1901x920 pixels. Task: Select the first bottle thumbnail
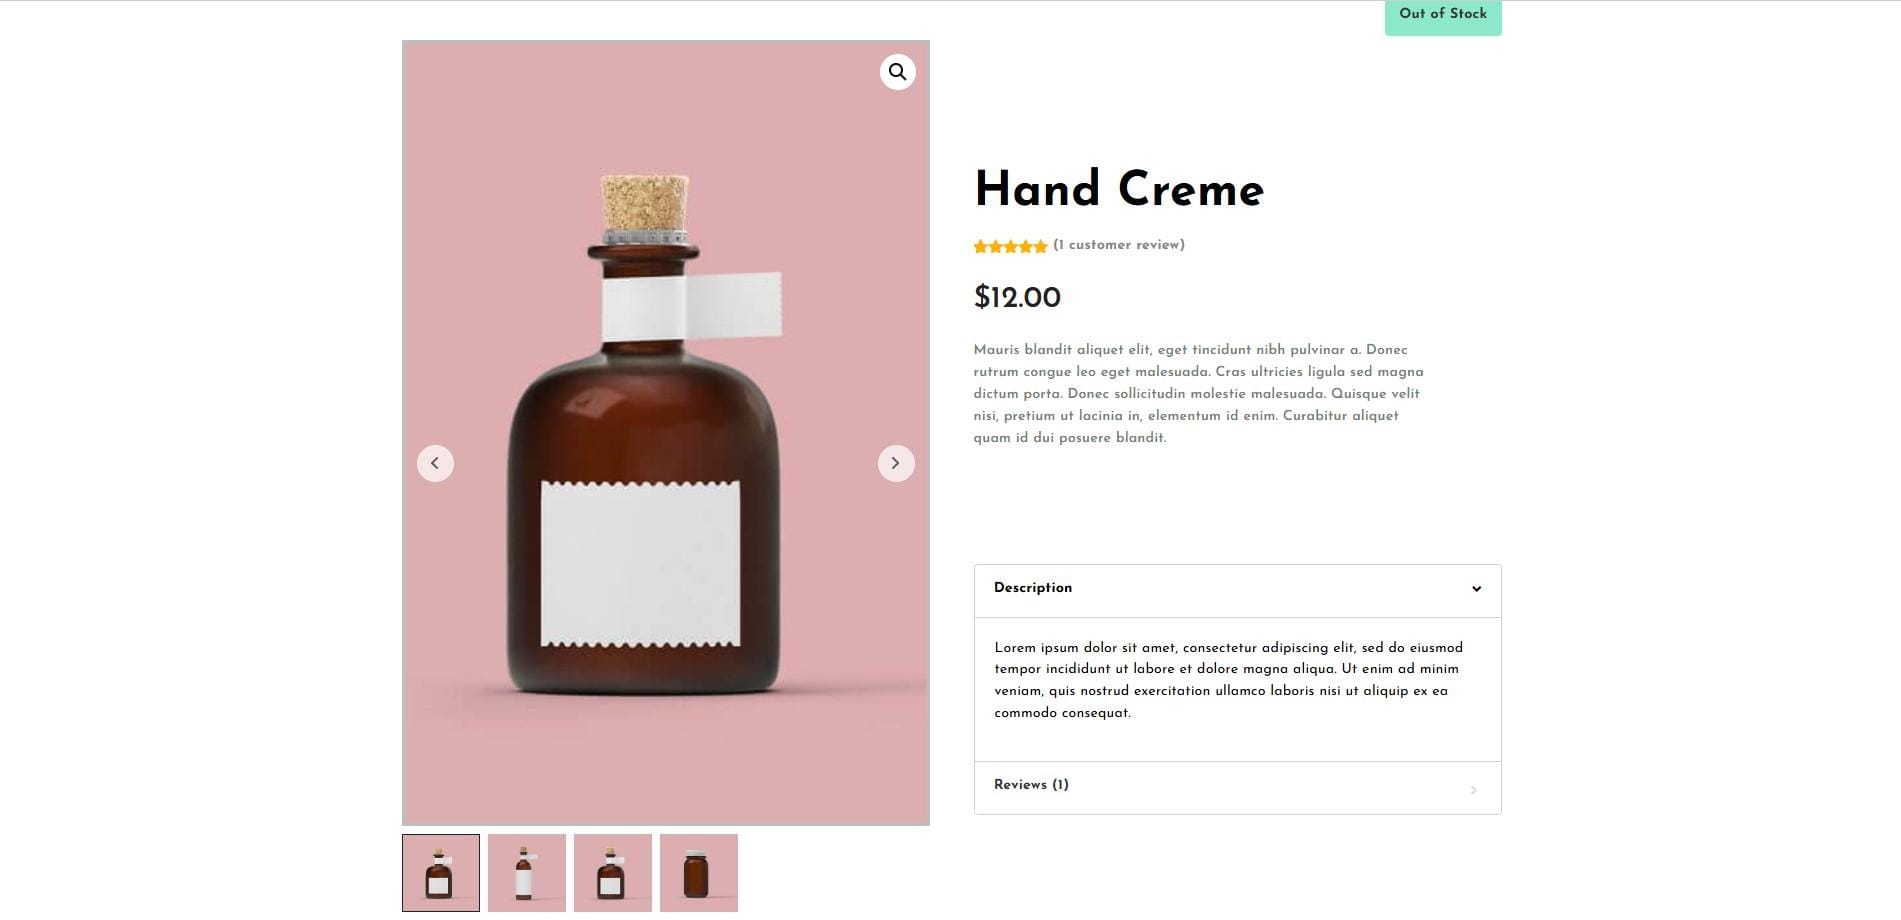(x=441, y=873)
